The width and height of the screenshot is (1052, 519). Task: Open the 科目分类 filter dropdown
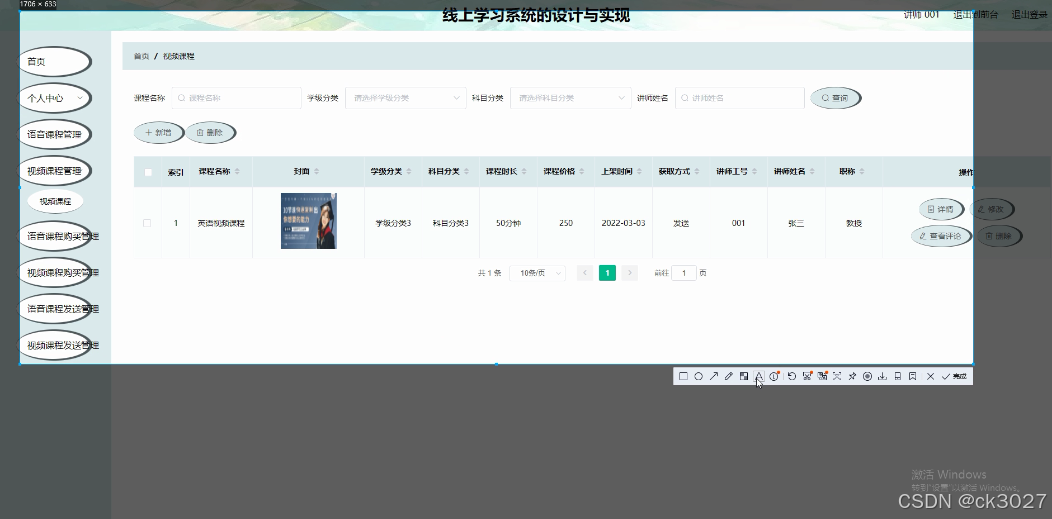point(571,98)
